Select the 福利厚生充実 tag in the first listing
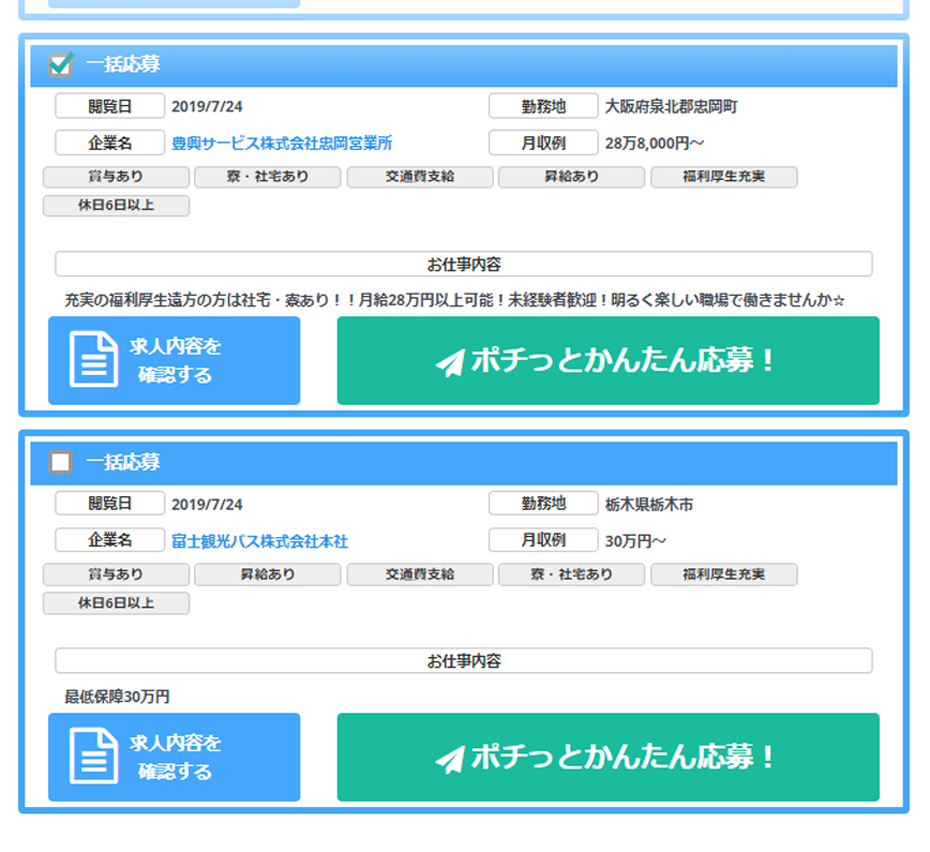 [x=724, y=177]
